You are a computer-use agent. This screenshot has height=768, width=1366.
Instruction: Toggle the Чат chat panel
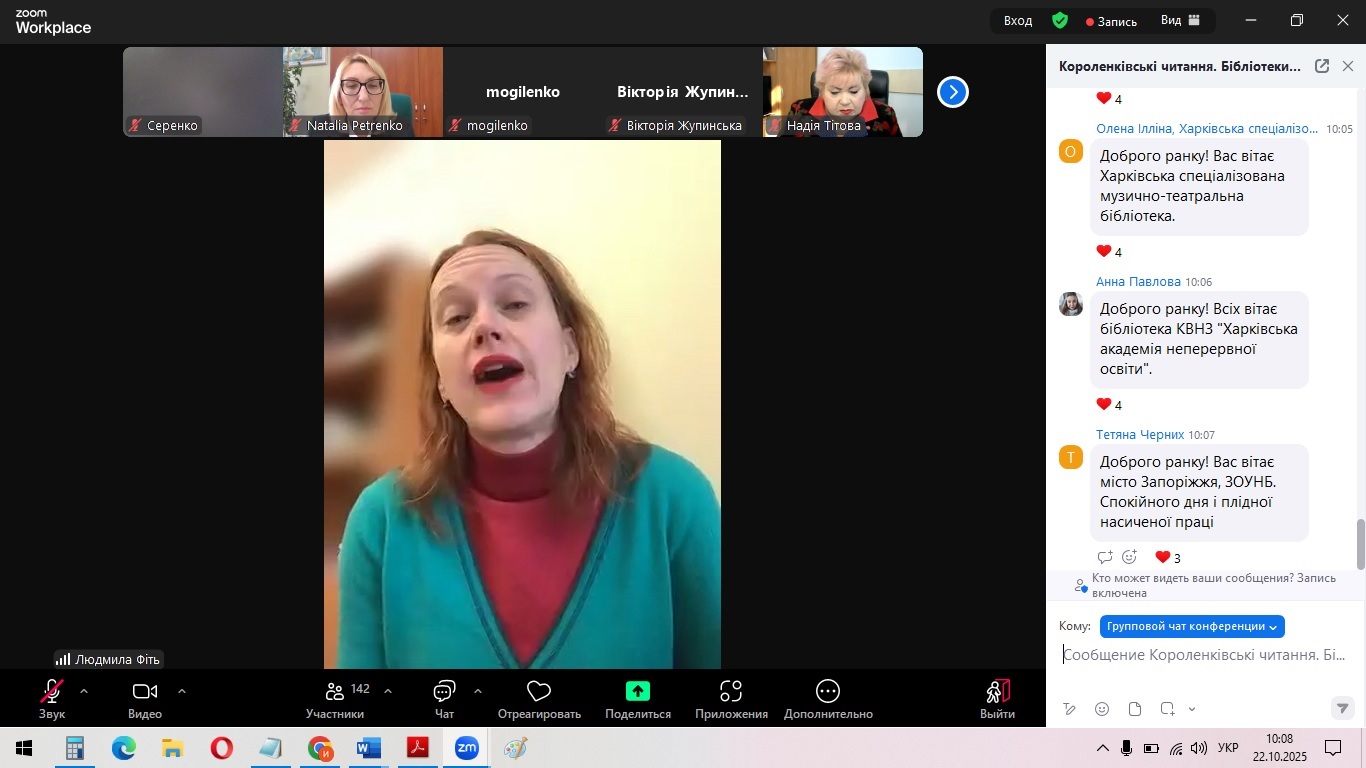click(444, 692)
